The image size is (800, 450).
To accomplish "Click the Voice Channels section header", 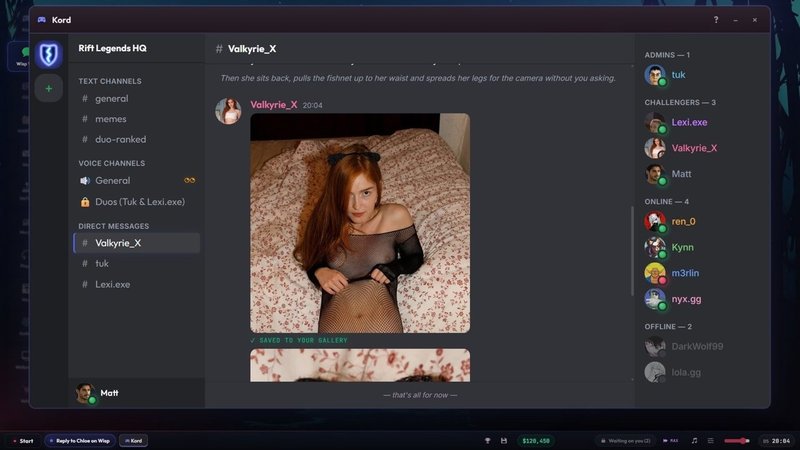I will coord(112,163).
